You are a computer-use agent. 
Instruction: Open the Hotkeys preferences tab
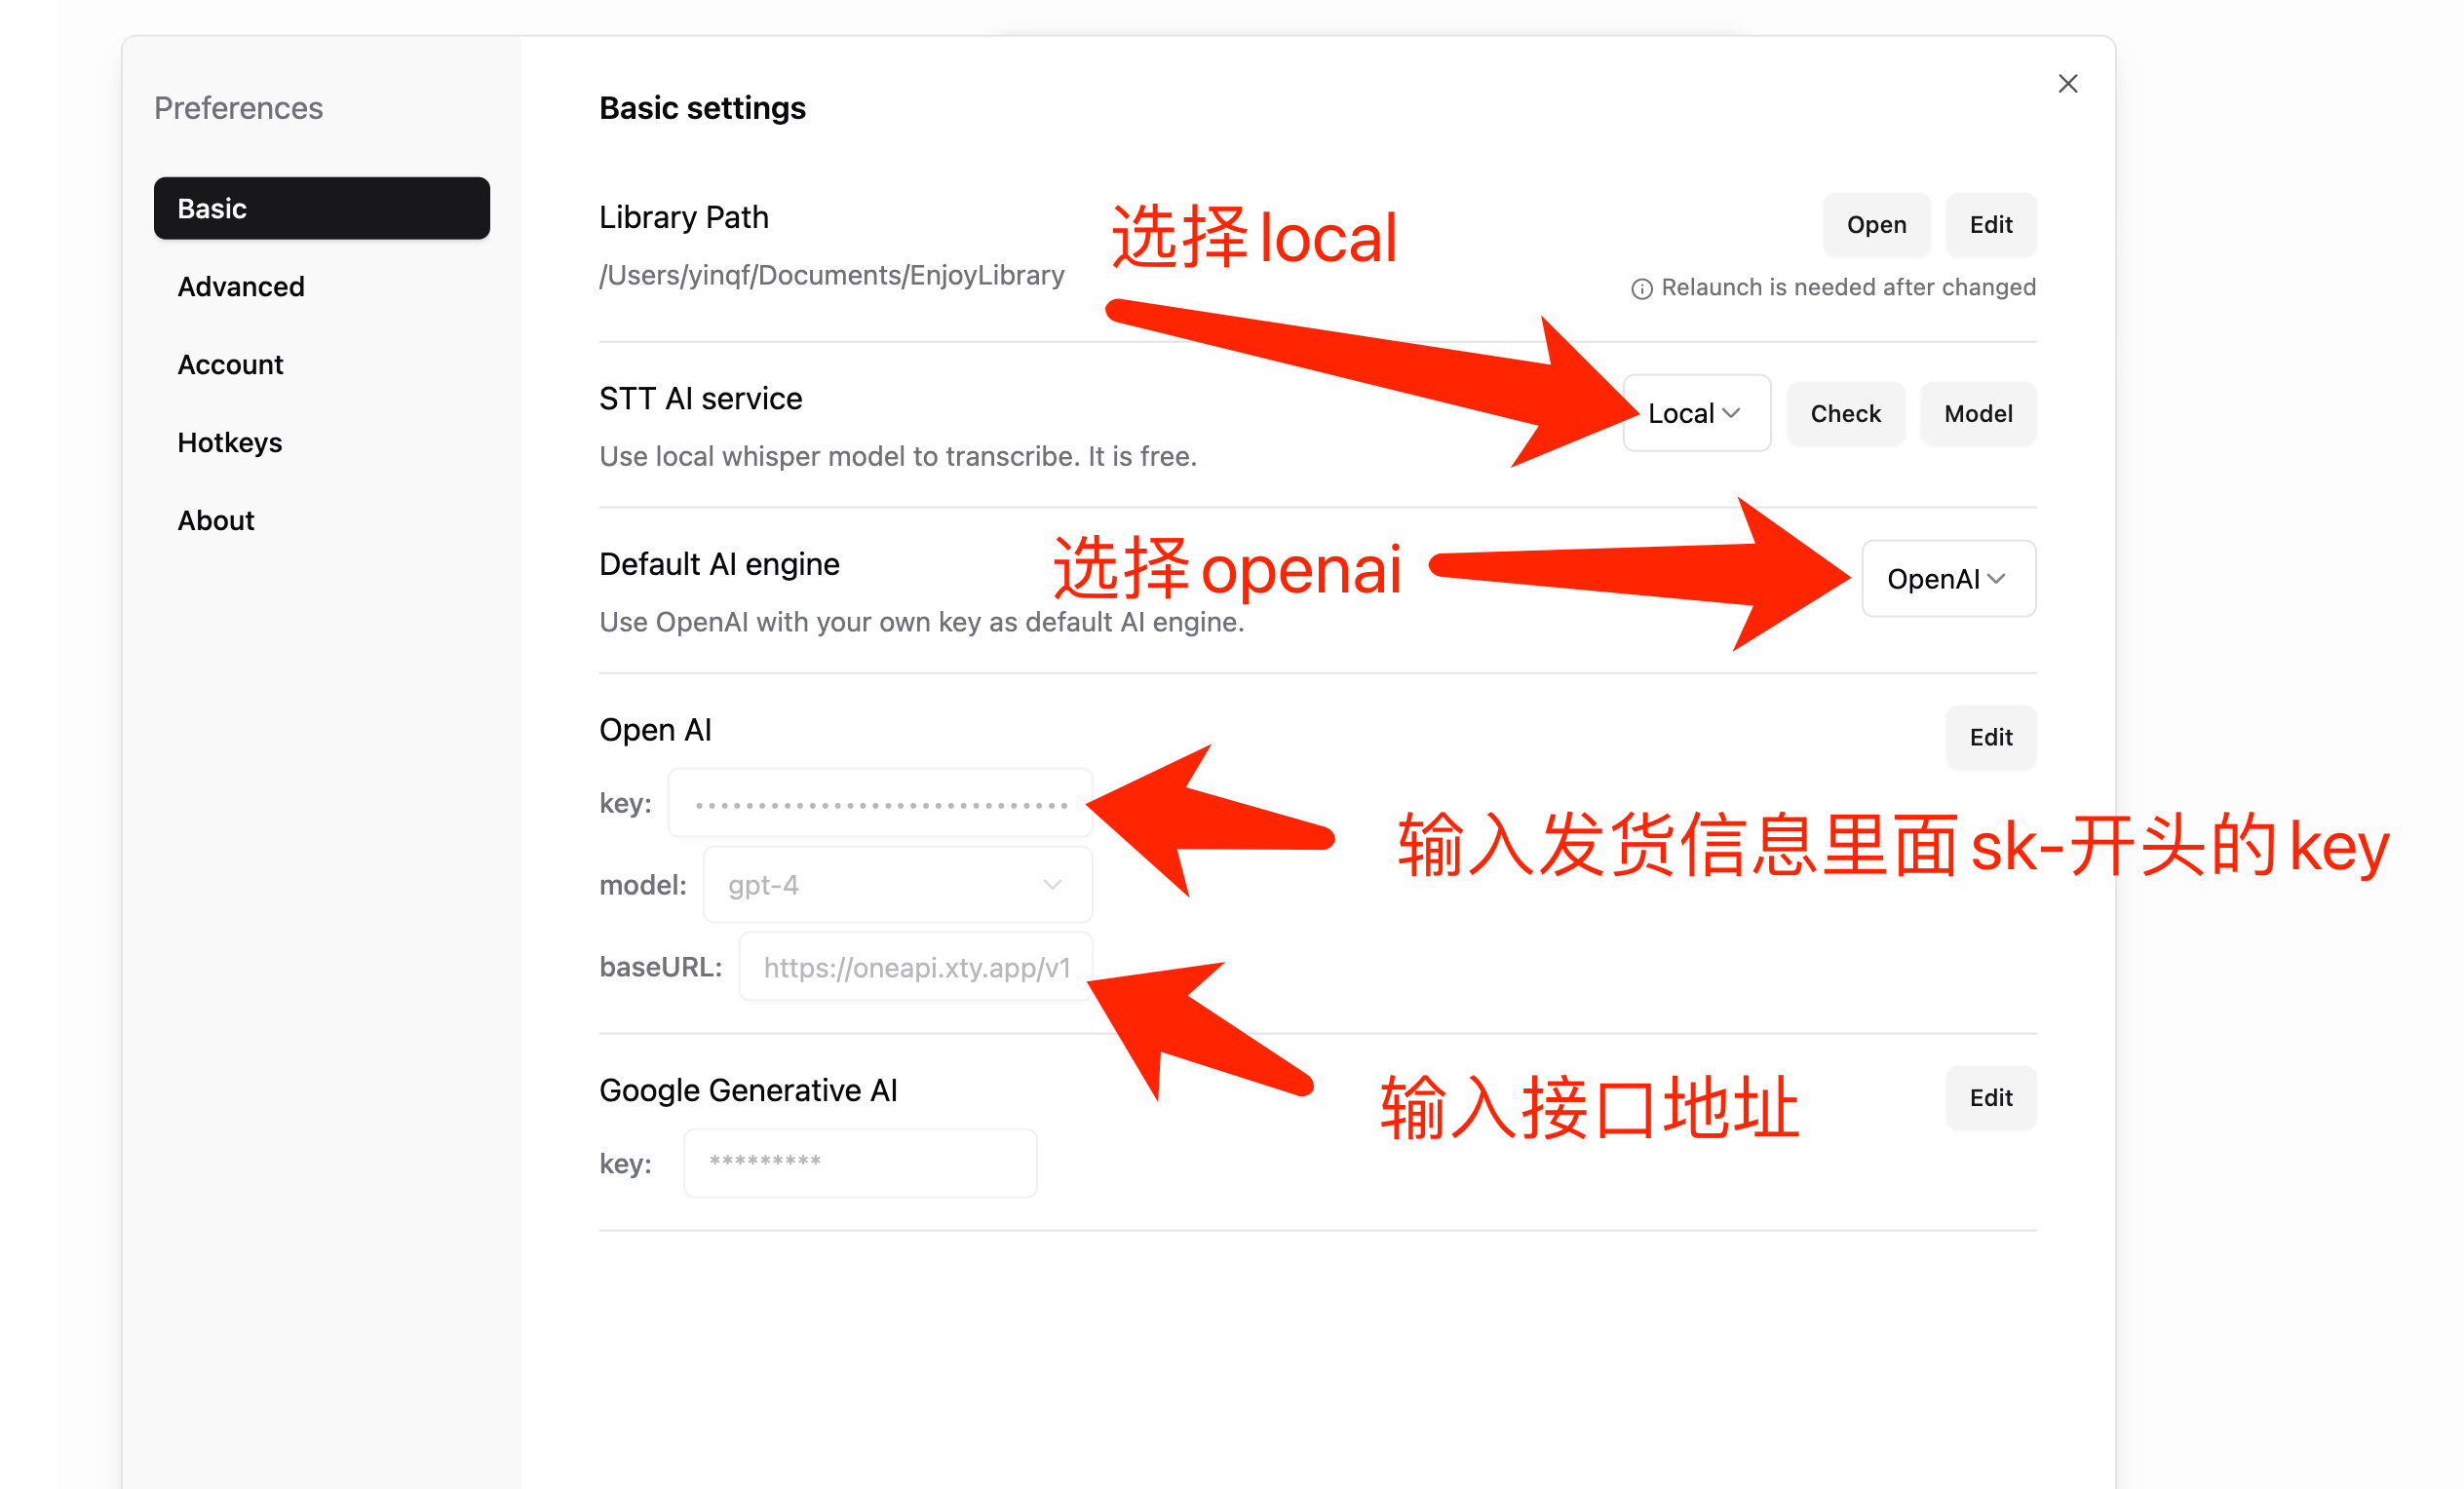point(229,443)
